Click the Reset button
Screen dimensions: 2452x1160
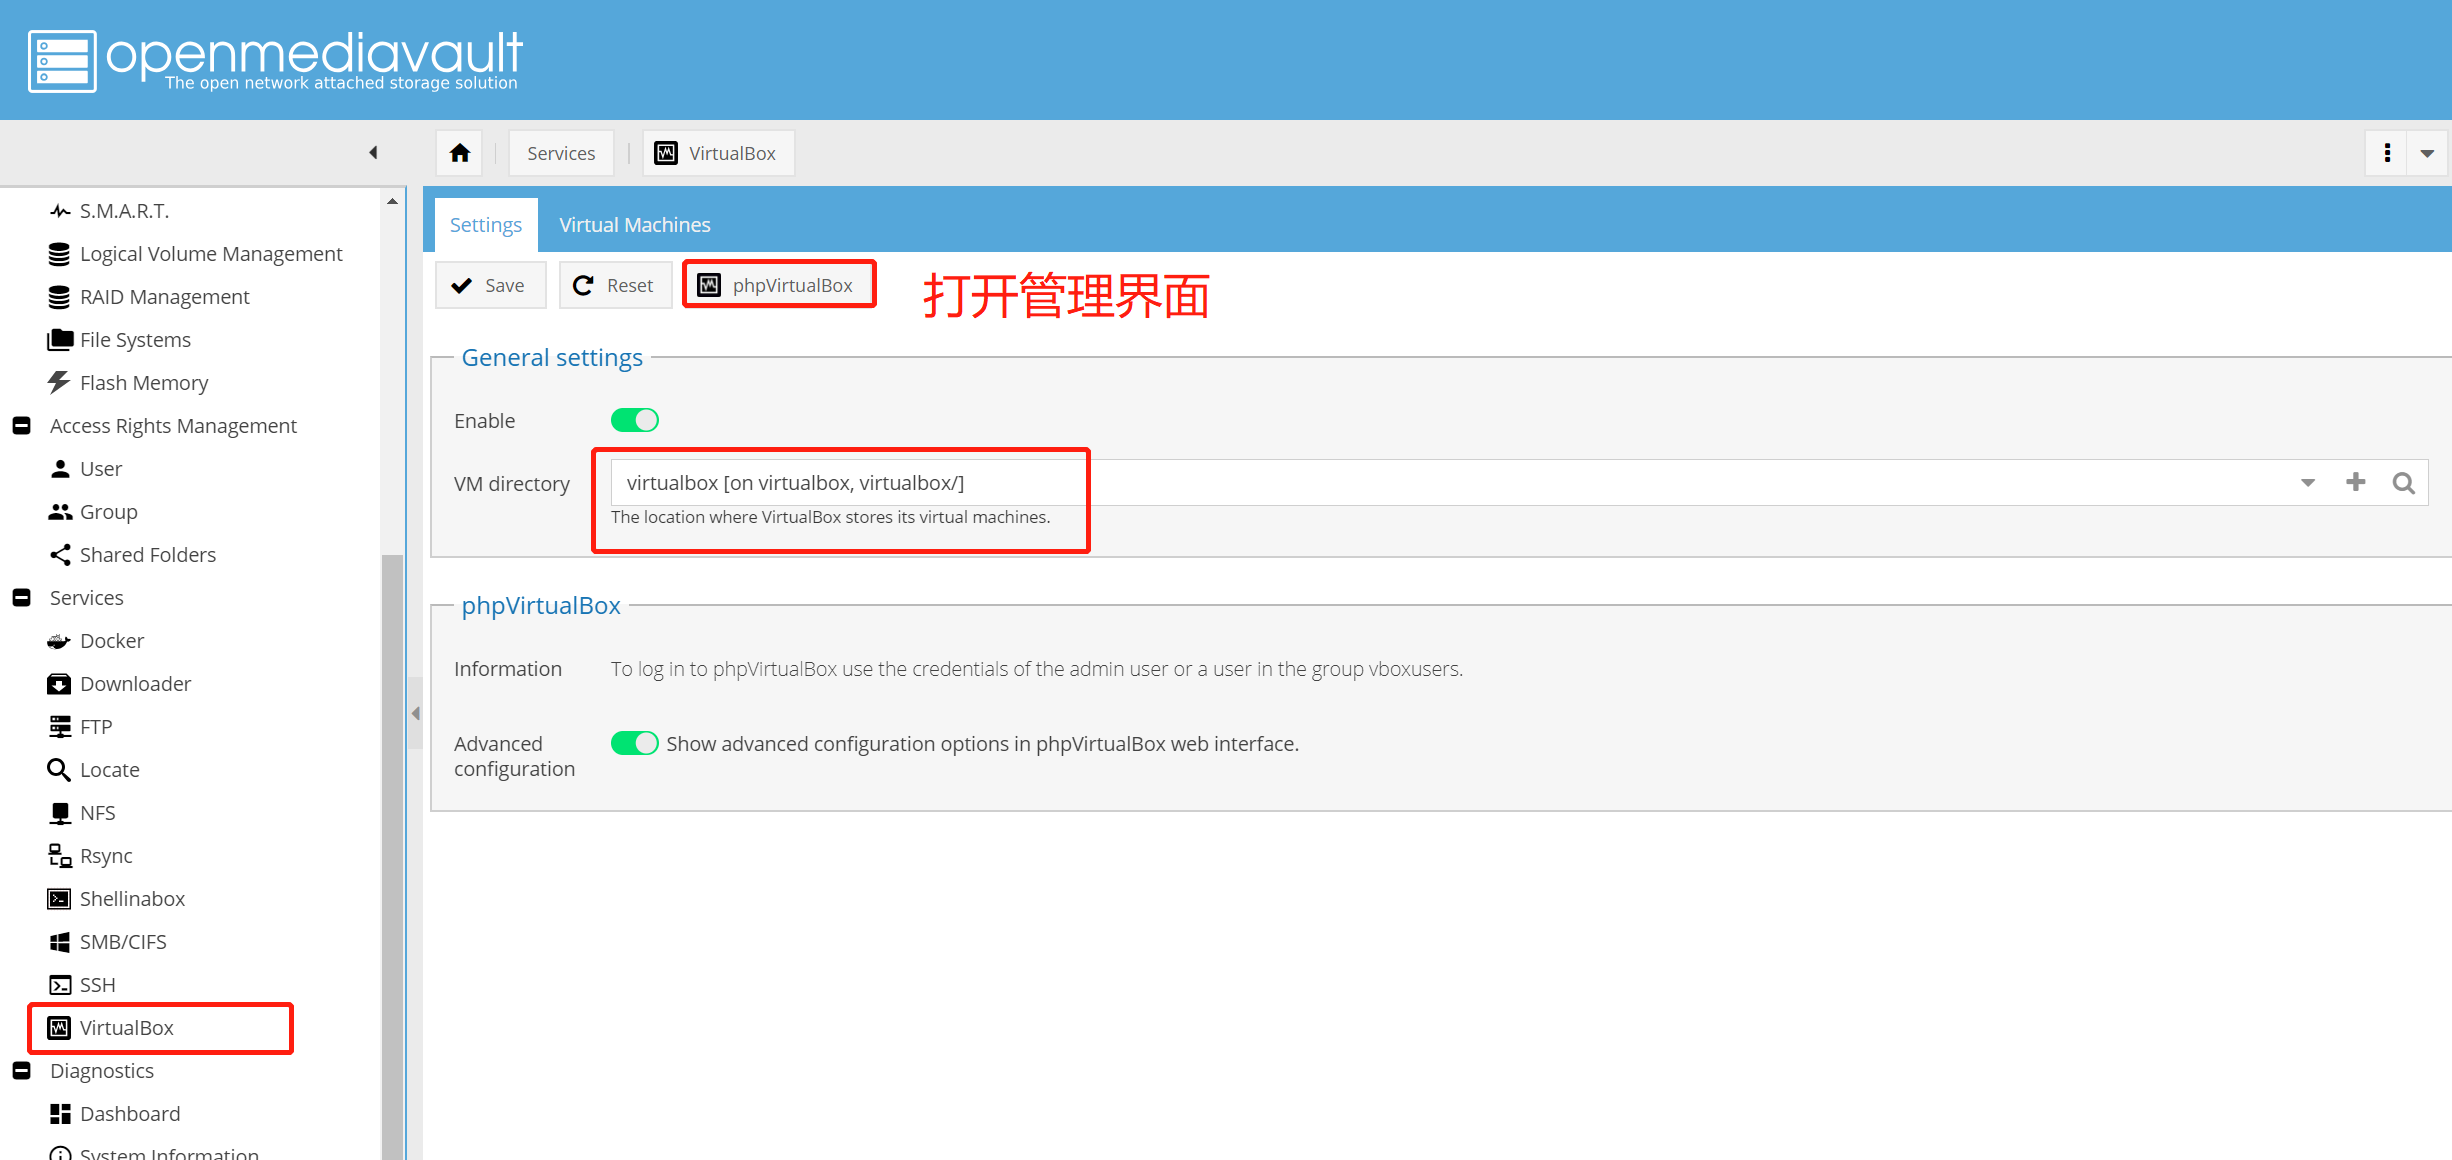(611, 285)
